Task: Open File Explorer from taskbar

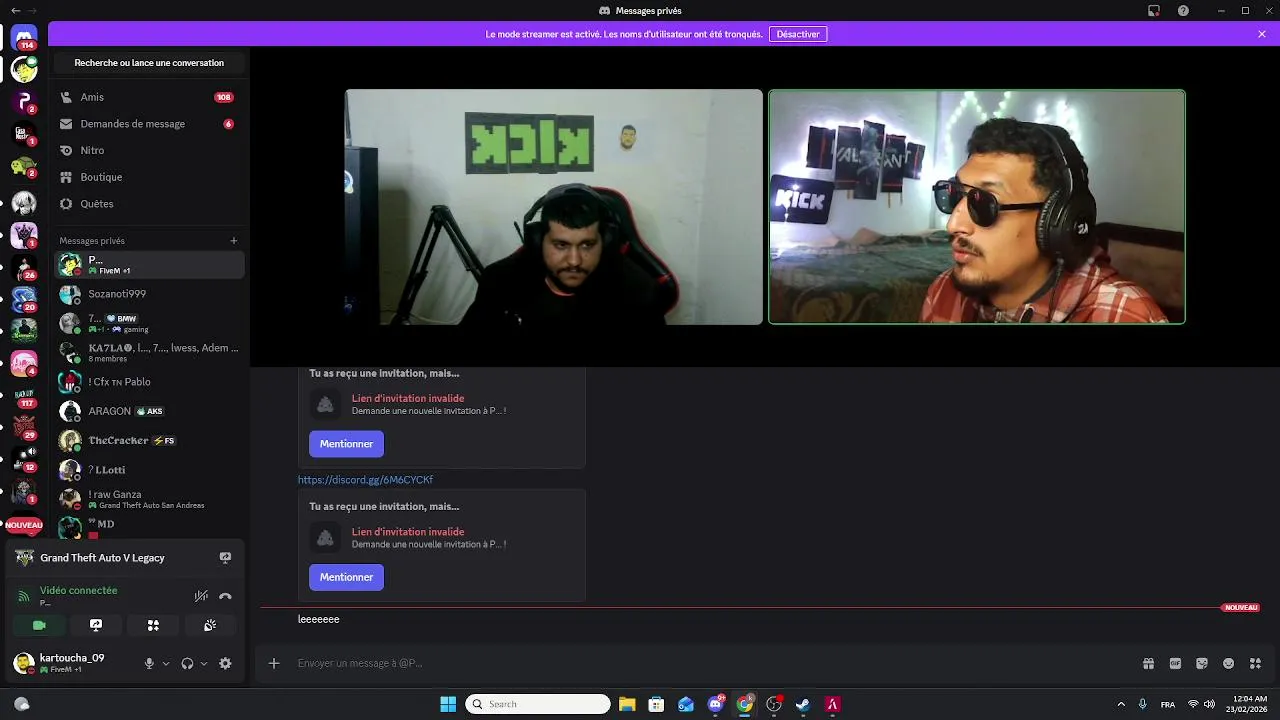Action: click(627, 704)
